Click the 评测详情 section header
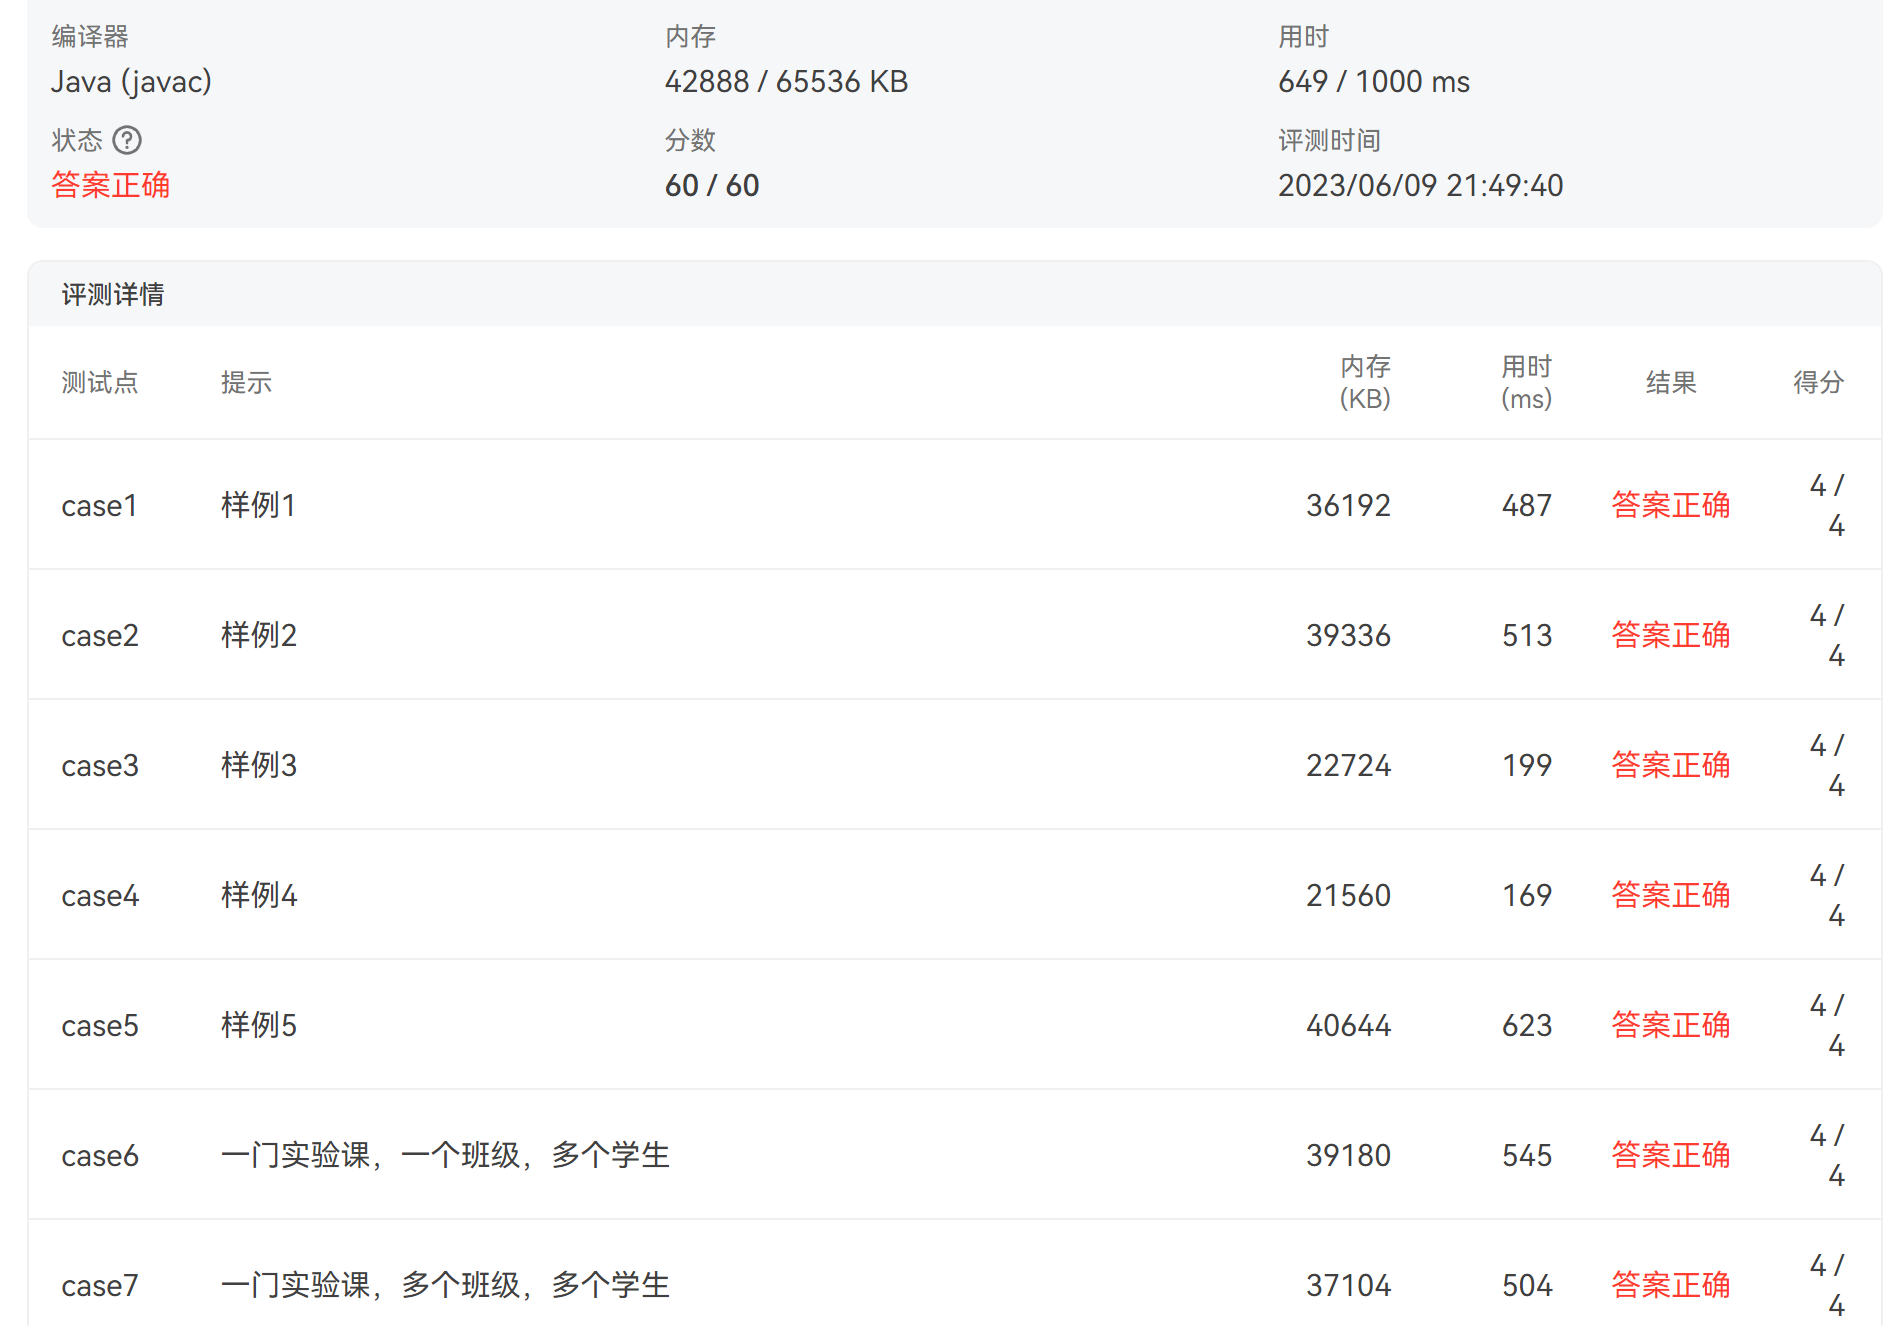1889x1326 pixels. pyautogui.click(x=113, y=295)
